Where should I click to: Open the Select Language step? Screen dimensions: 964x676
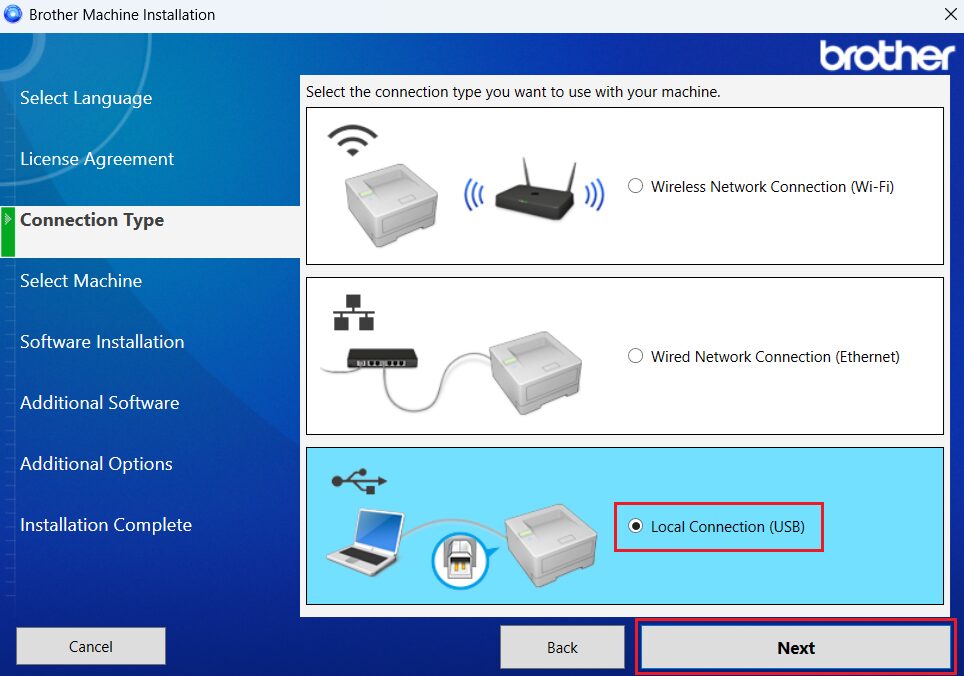tap(86, 98)
